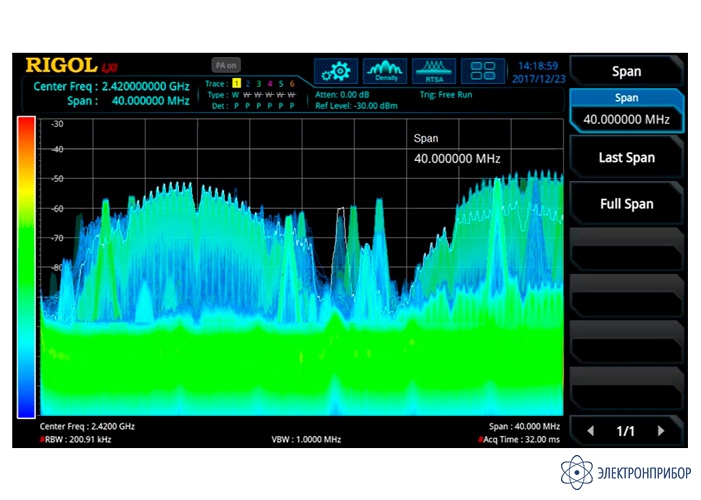Switch to RTSA mode icon

(x=434, y=71)
